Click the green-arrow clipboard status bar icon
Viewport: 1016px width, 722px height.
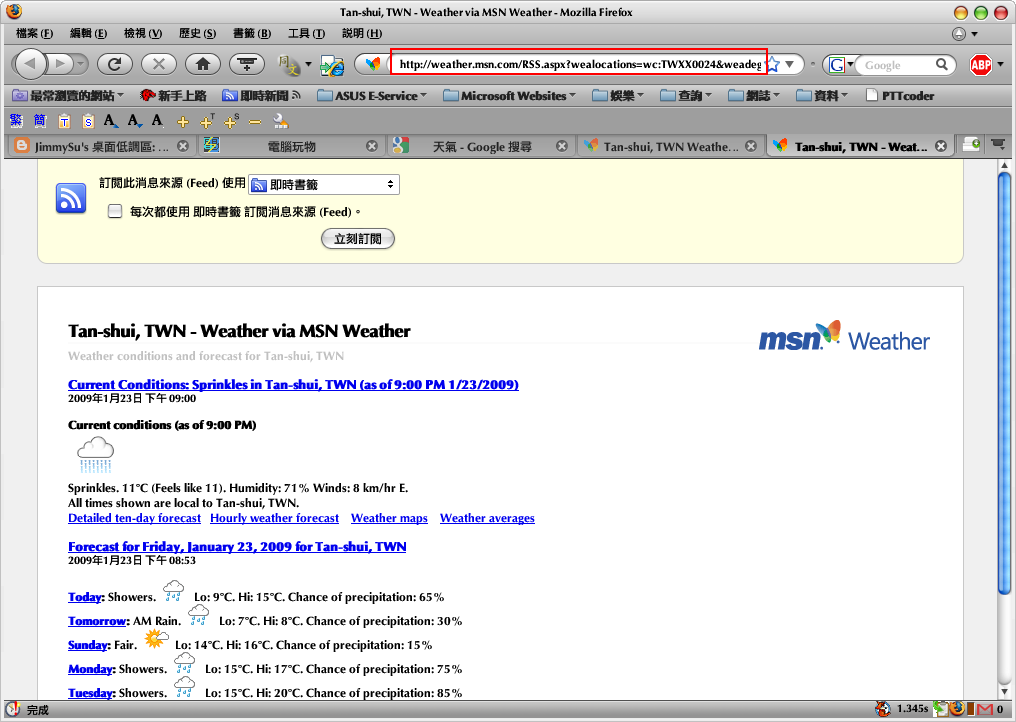pyautogui.click(x=940, y=708)
